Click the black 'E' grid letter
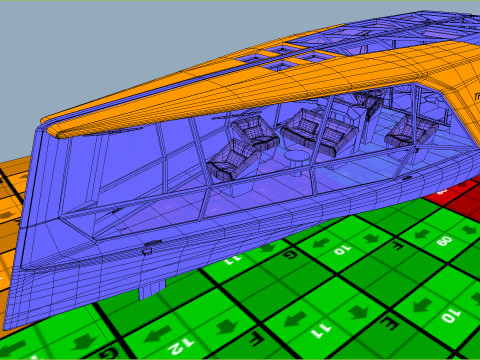This screenshot has height=360, width=480. coord(389,323)
